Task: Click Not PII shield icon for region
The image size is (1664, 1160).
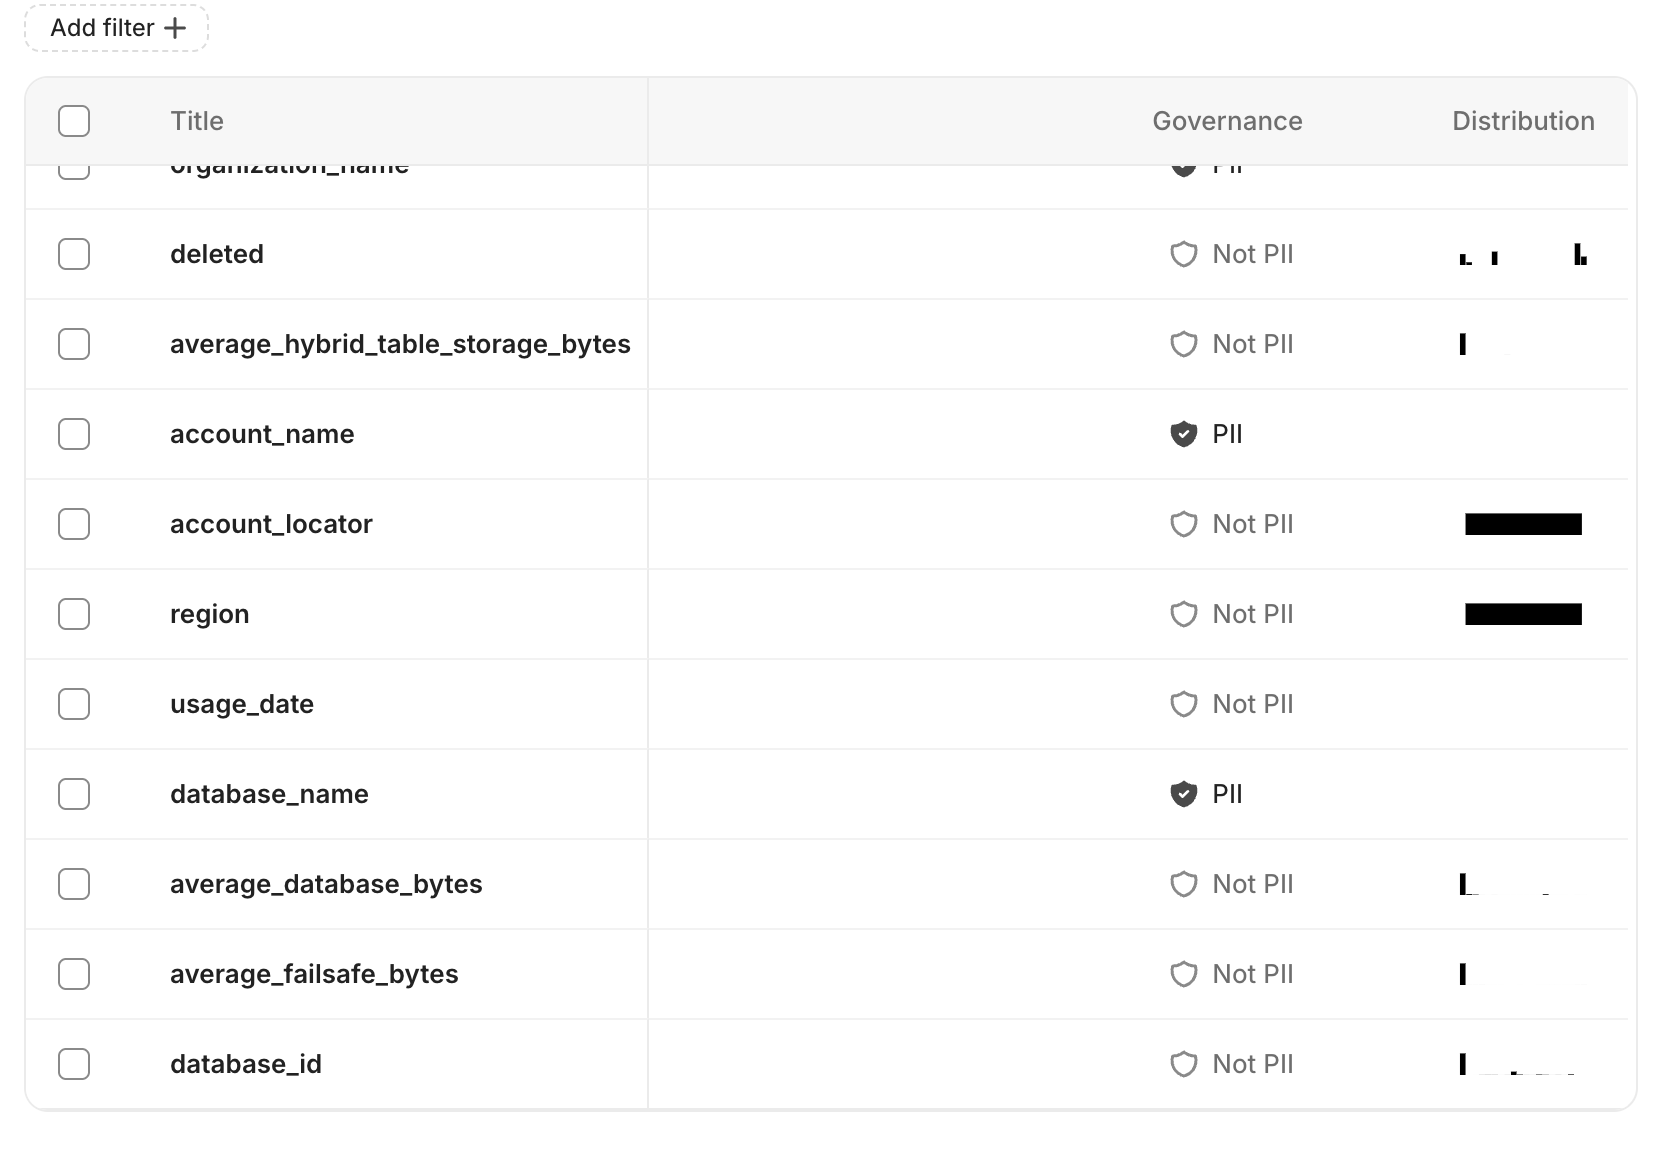Action: [x=1183, y=614]
